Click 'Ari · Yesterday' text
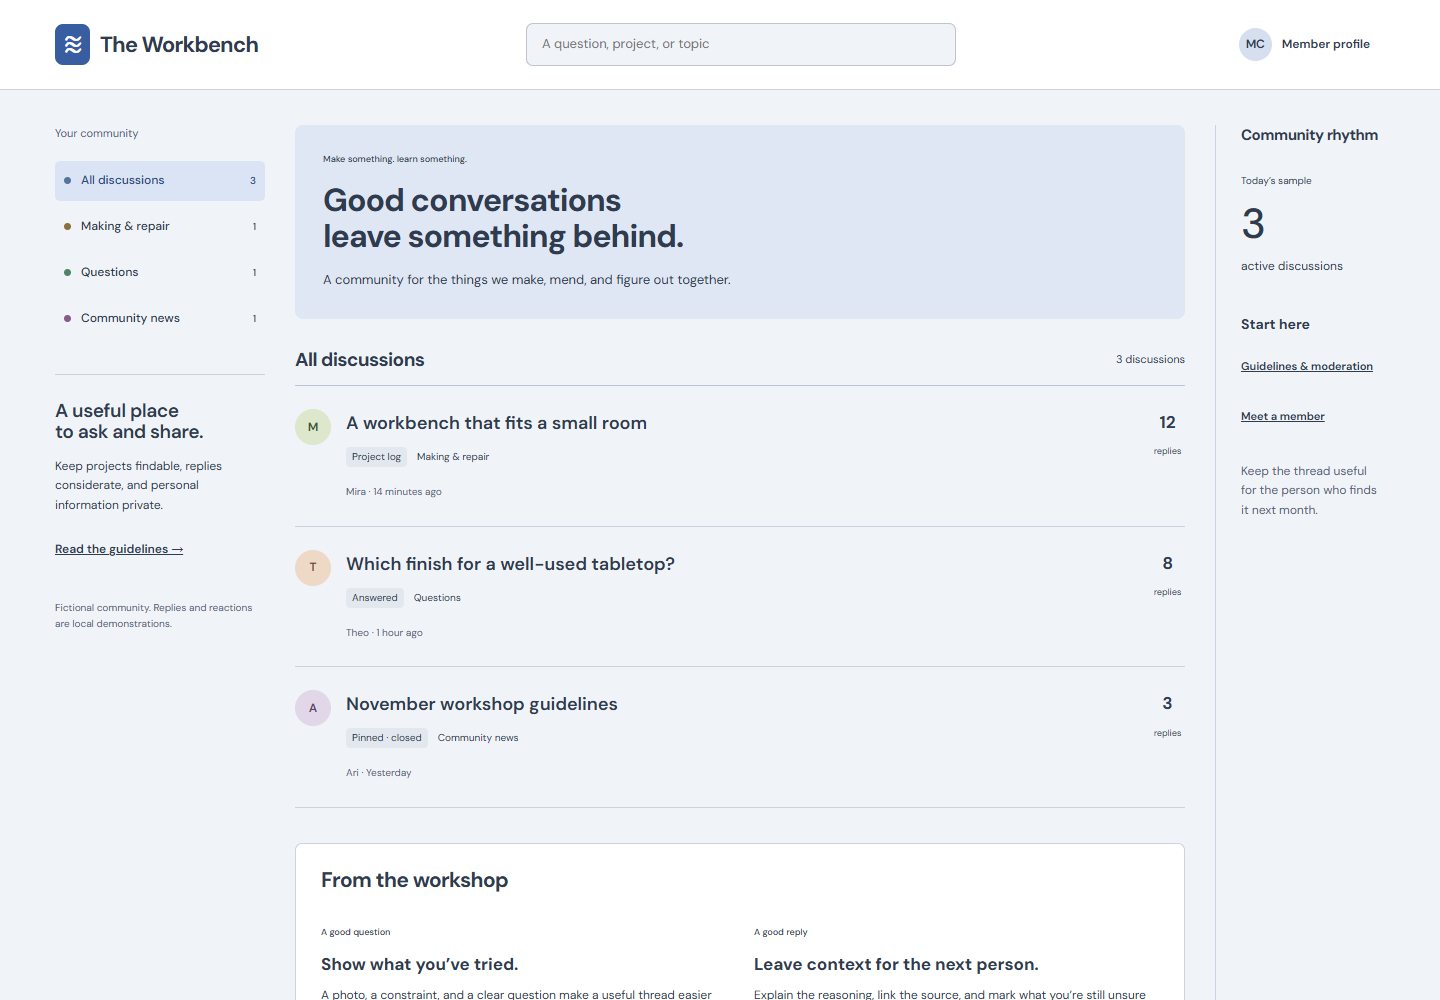This screenshot has height=1000, width=1440. coord(379,773)
